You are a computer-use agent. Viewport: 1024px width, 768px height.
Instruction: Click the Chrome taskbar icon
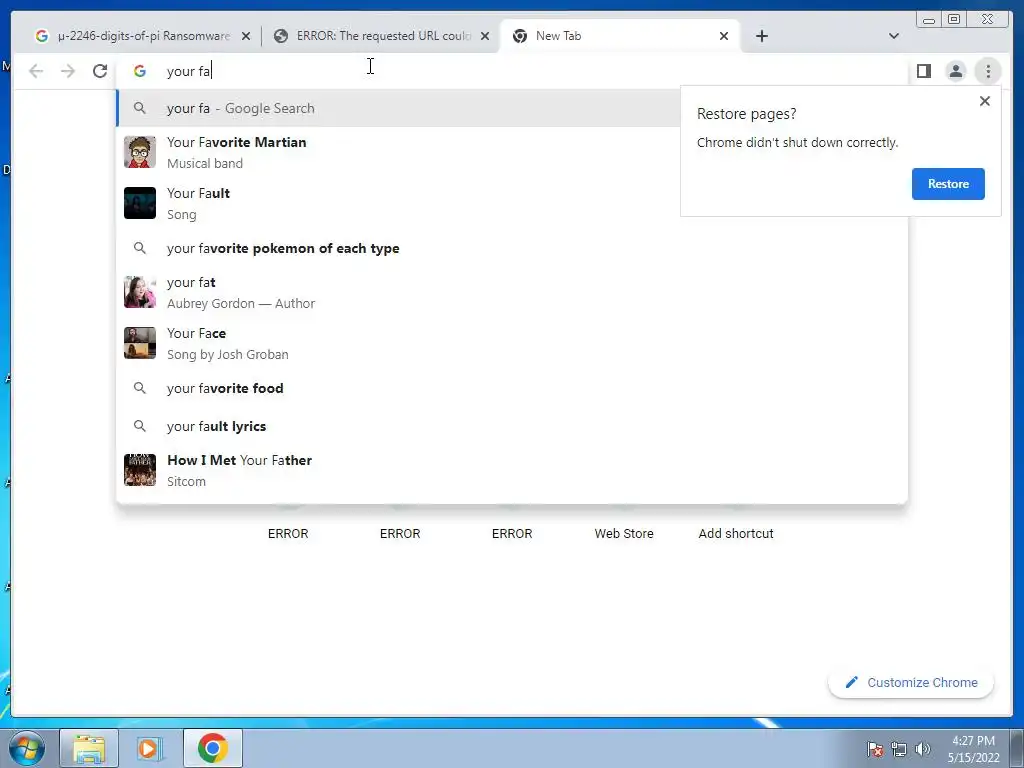click(213, 748)
